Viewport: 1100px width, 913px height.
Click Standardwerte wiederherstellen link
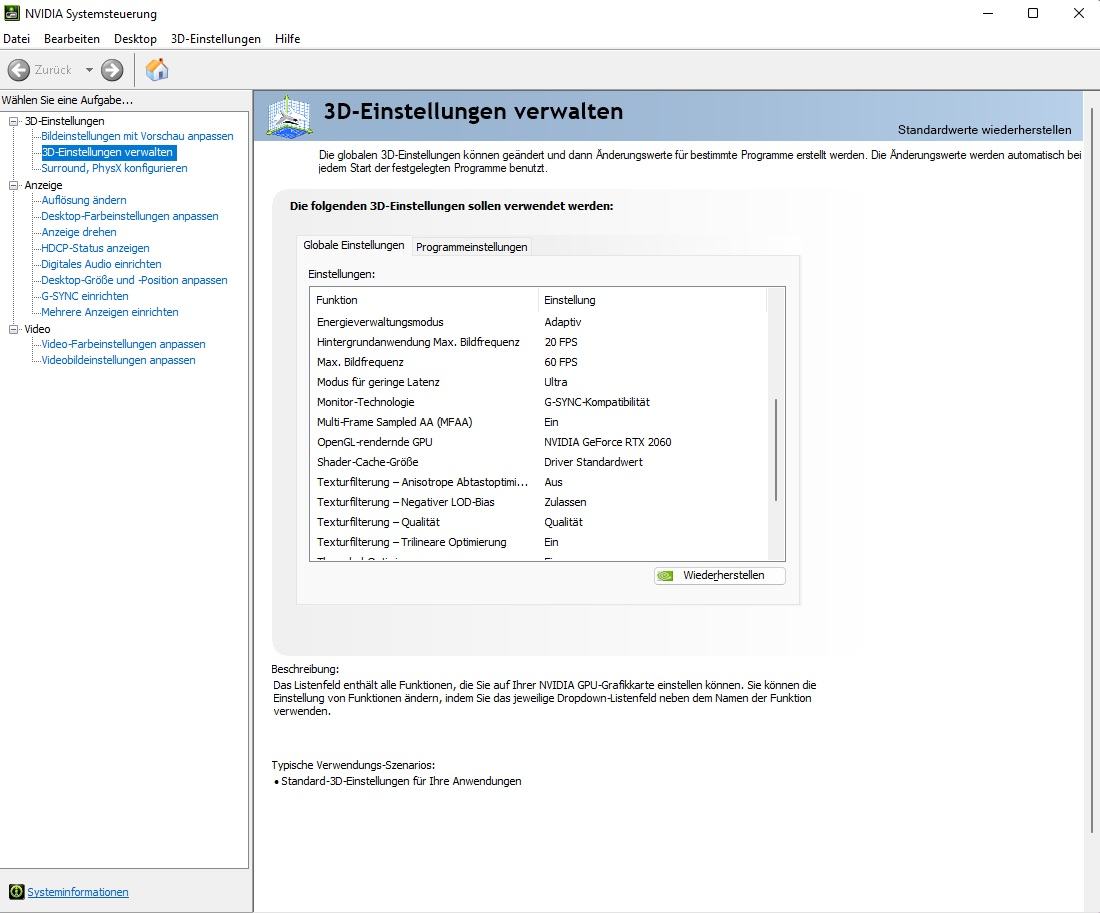point(984,130)
